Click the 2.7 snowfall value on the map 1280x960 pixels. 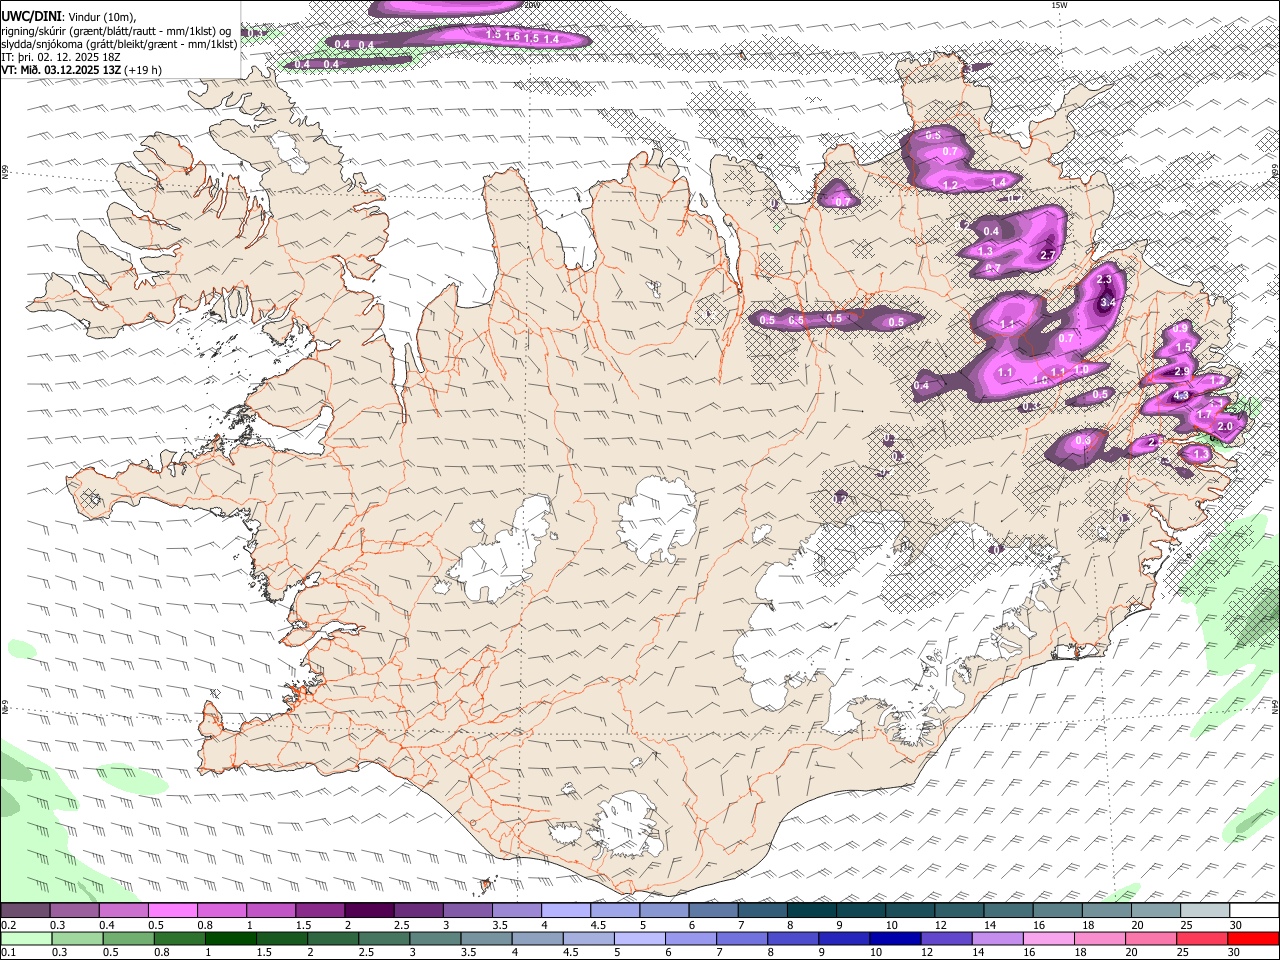click(1048, 255)
